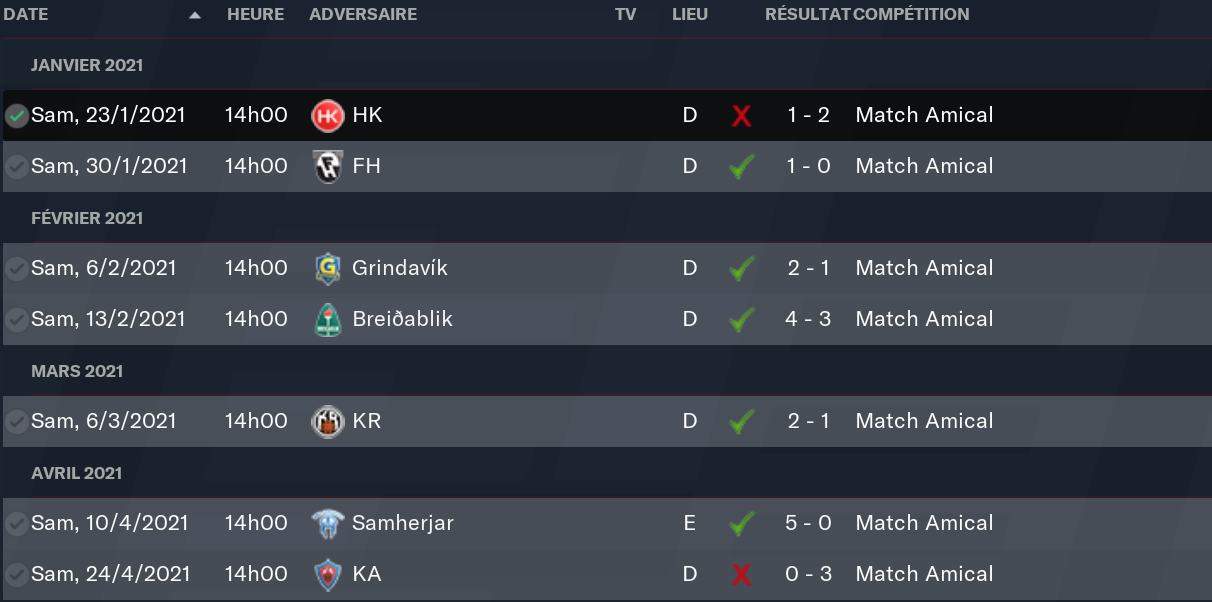The width and height of the screenshot is (1212, 602).
Task: Toggle the checkmark for 30/1/2021 match
Action: pyautogui.click(x=16, y=167)
